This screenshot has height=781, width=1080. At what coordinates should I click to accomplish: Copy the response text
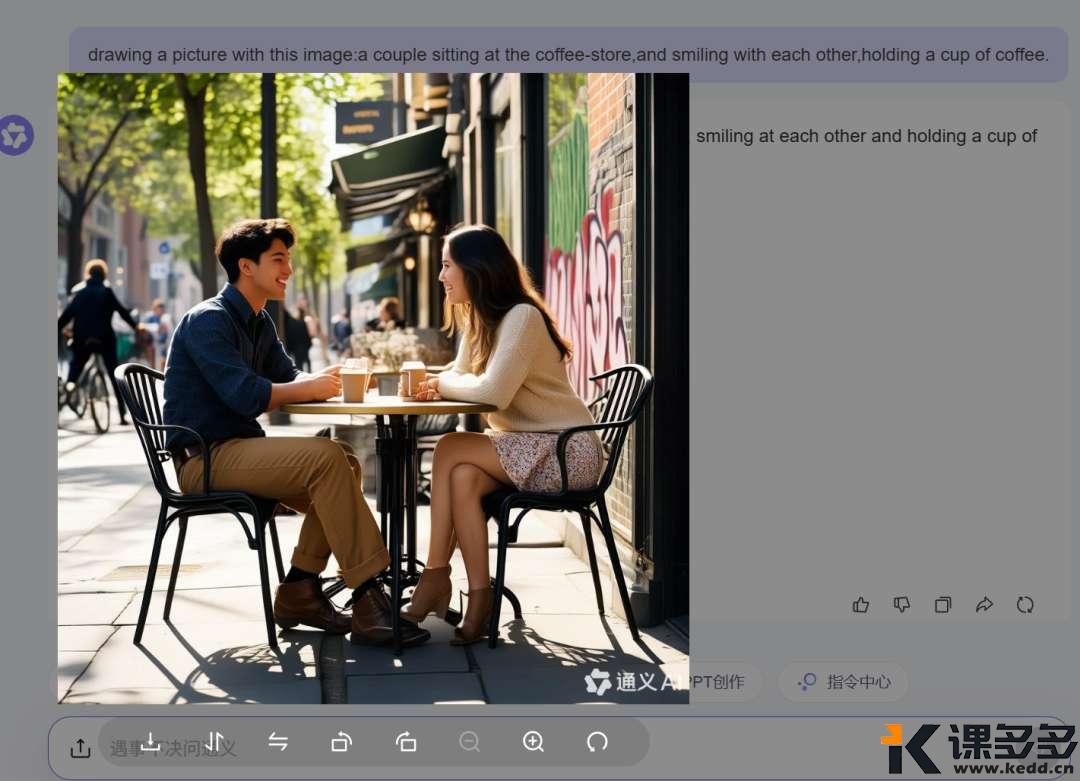(x=943, y=604)
